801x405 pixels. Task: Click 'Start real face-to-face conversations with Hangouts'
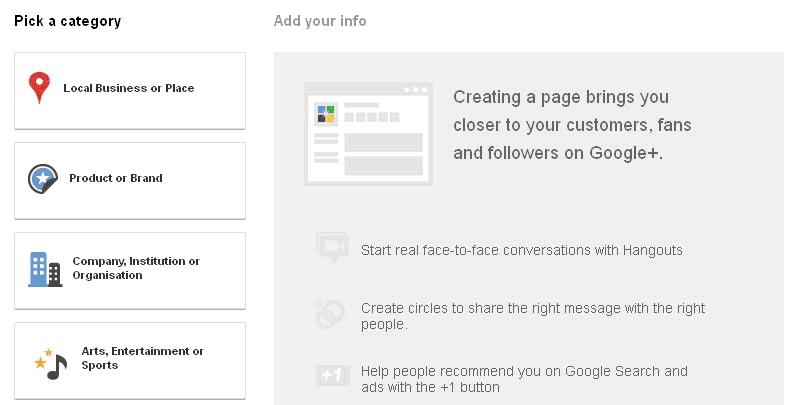click(522, 250)
